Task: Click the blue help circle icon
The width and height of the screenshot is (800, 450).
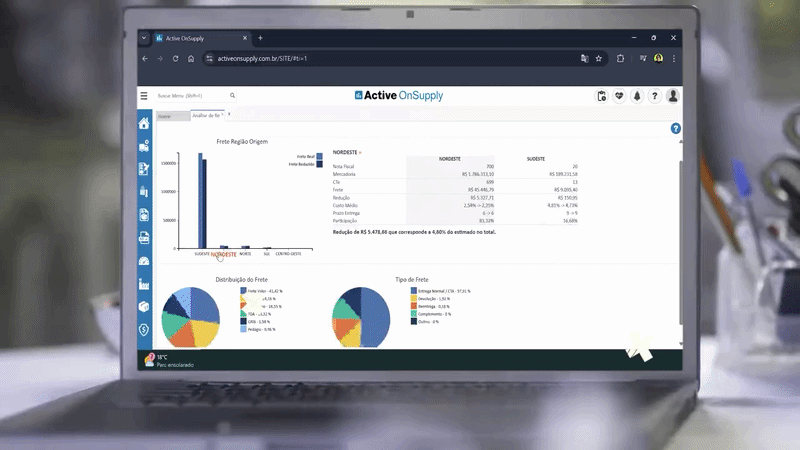Action: (x=676, y=129)
